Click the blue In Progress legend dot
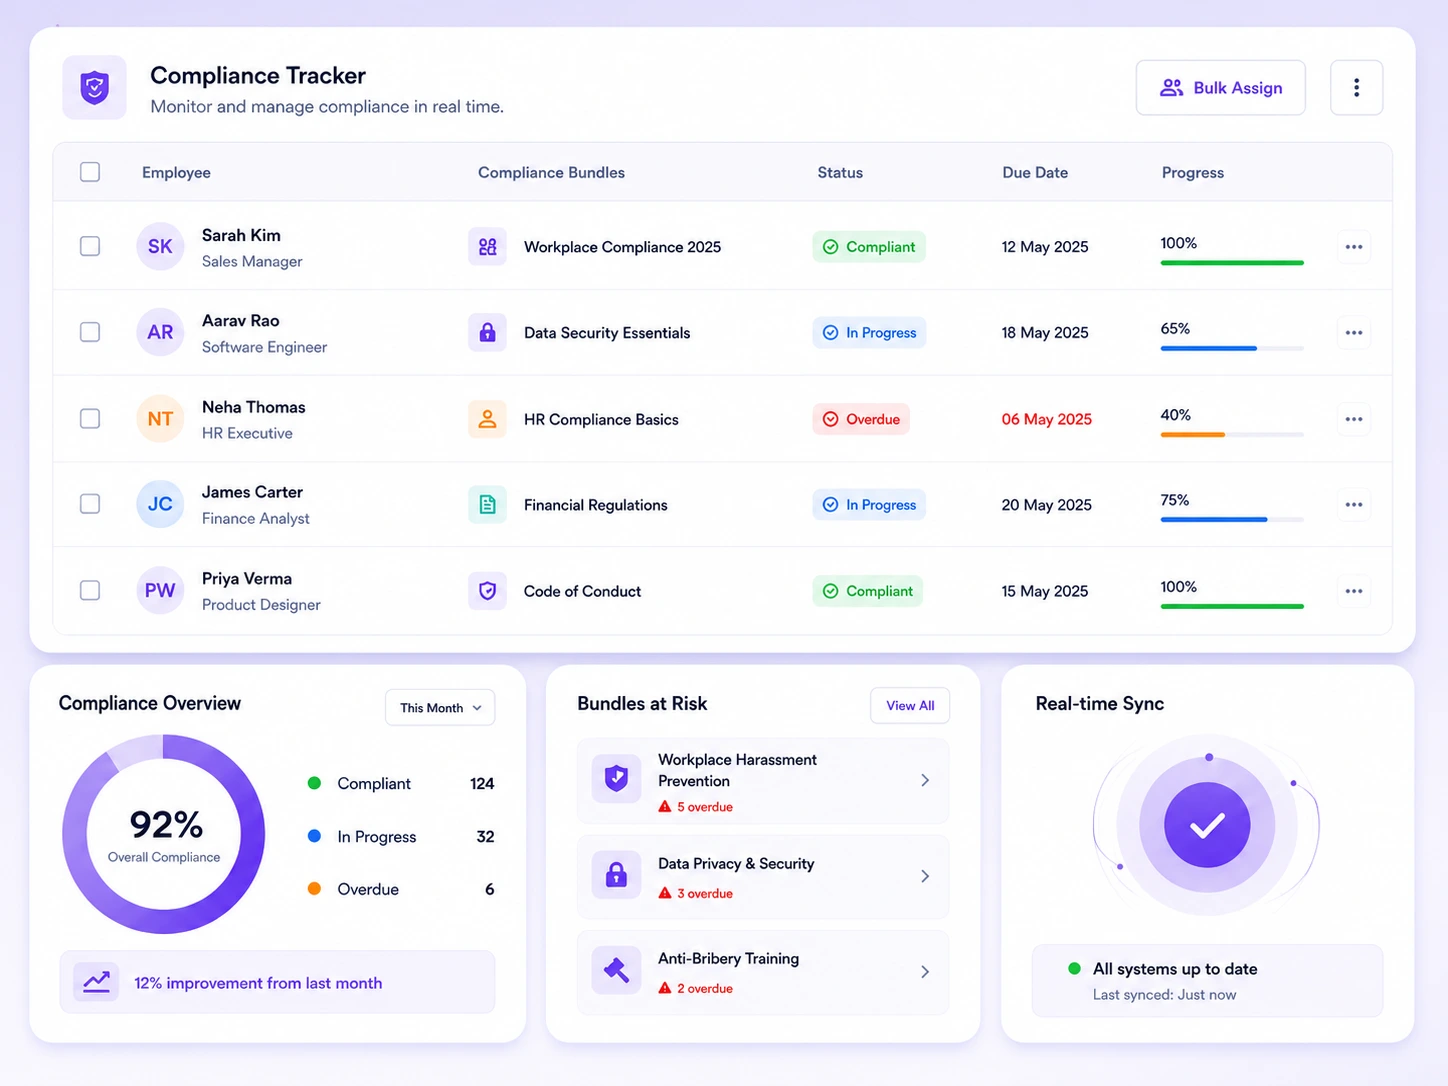The image size is (1448, 1086). point(314,836)
